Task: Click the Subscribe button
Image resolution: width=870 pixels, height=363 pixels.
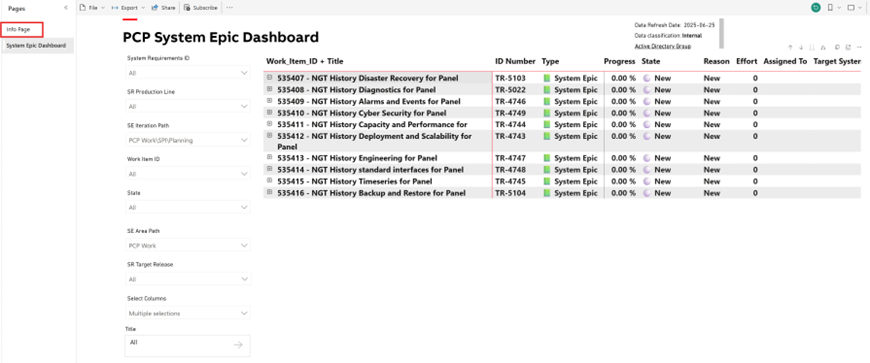Action: pyautogui.click(x=201, y=8)
